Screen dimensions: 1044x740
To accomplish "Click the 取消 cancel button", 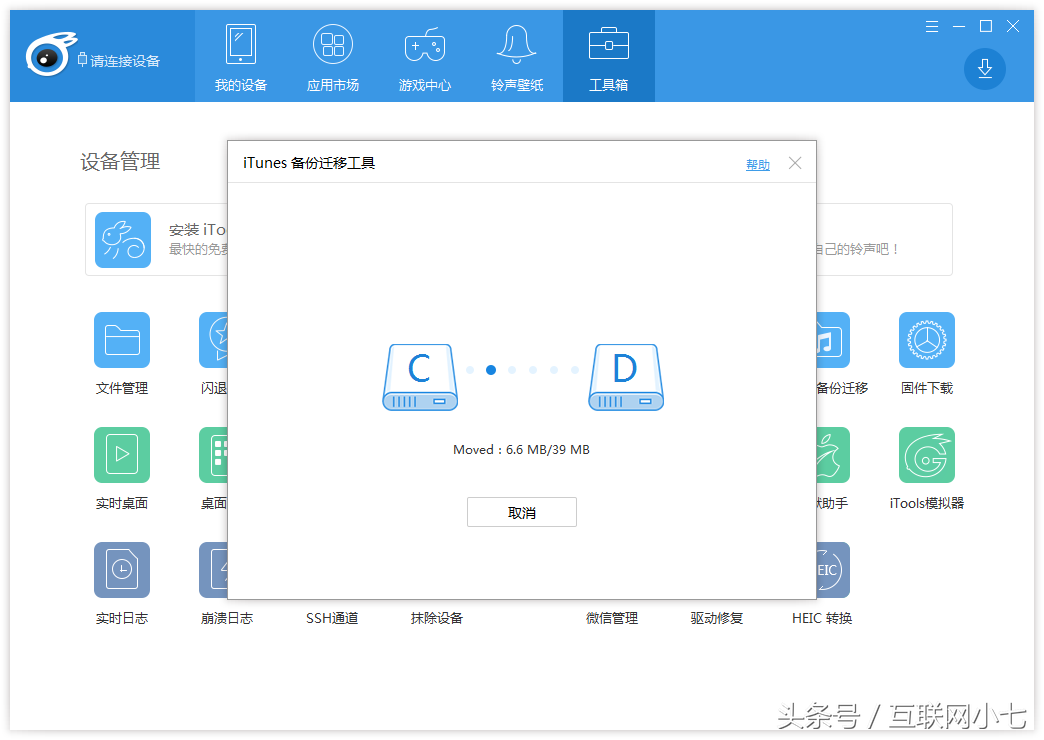I will click(x=521, y=512).
